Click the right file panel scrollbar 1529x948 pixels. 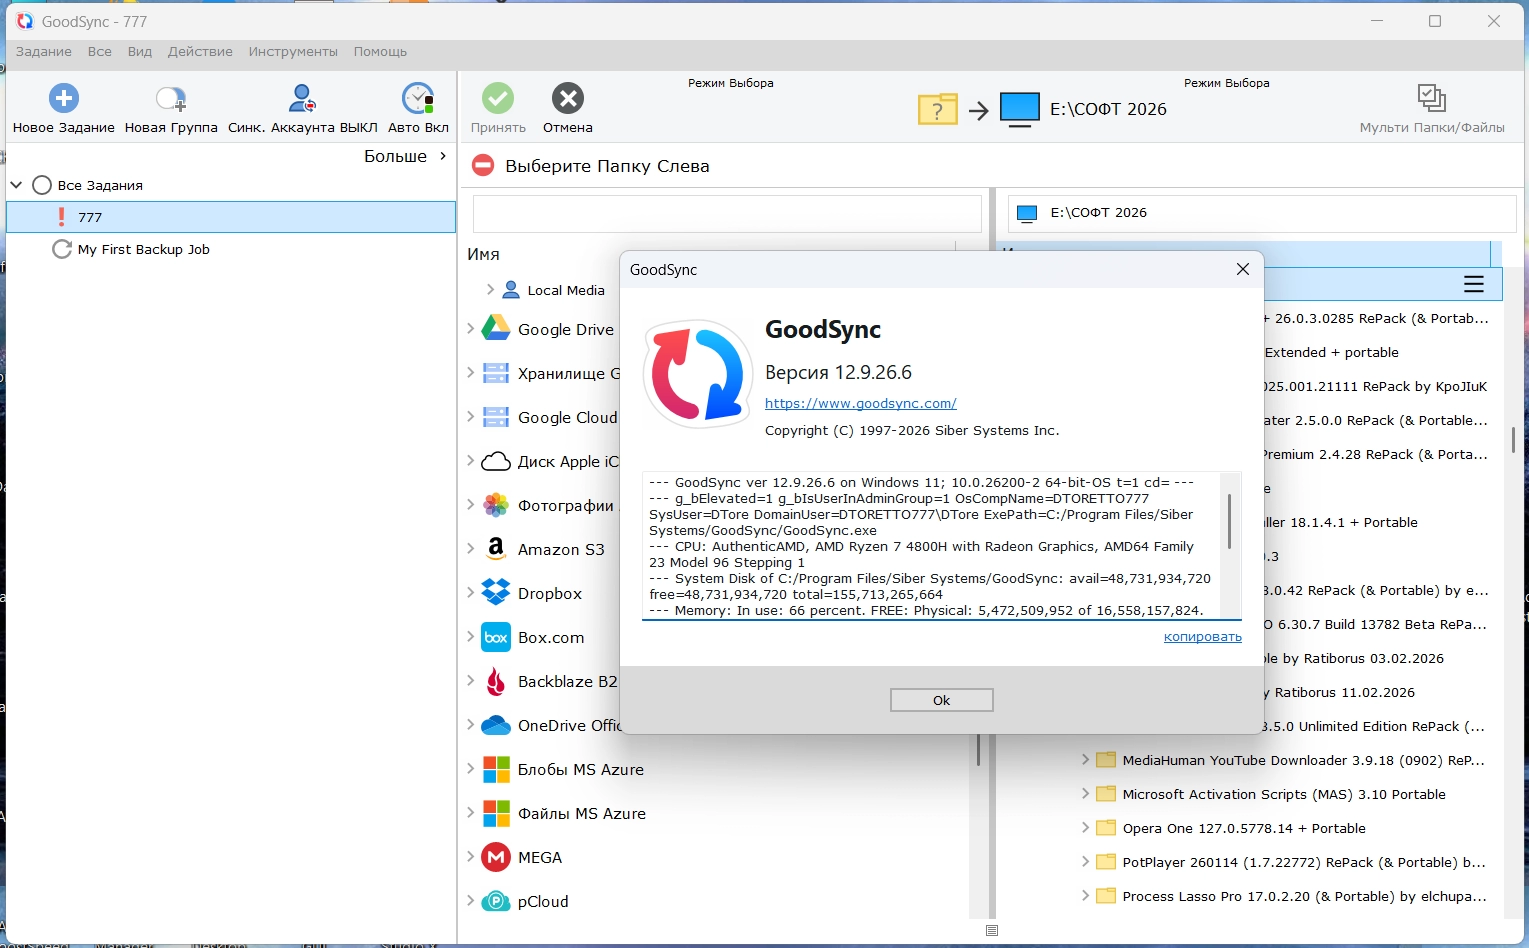click(x=1513, y=439)
